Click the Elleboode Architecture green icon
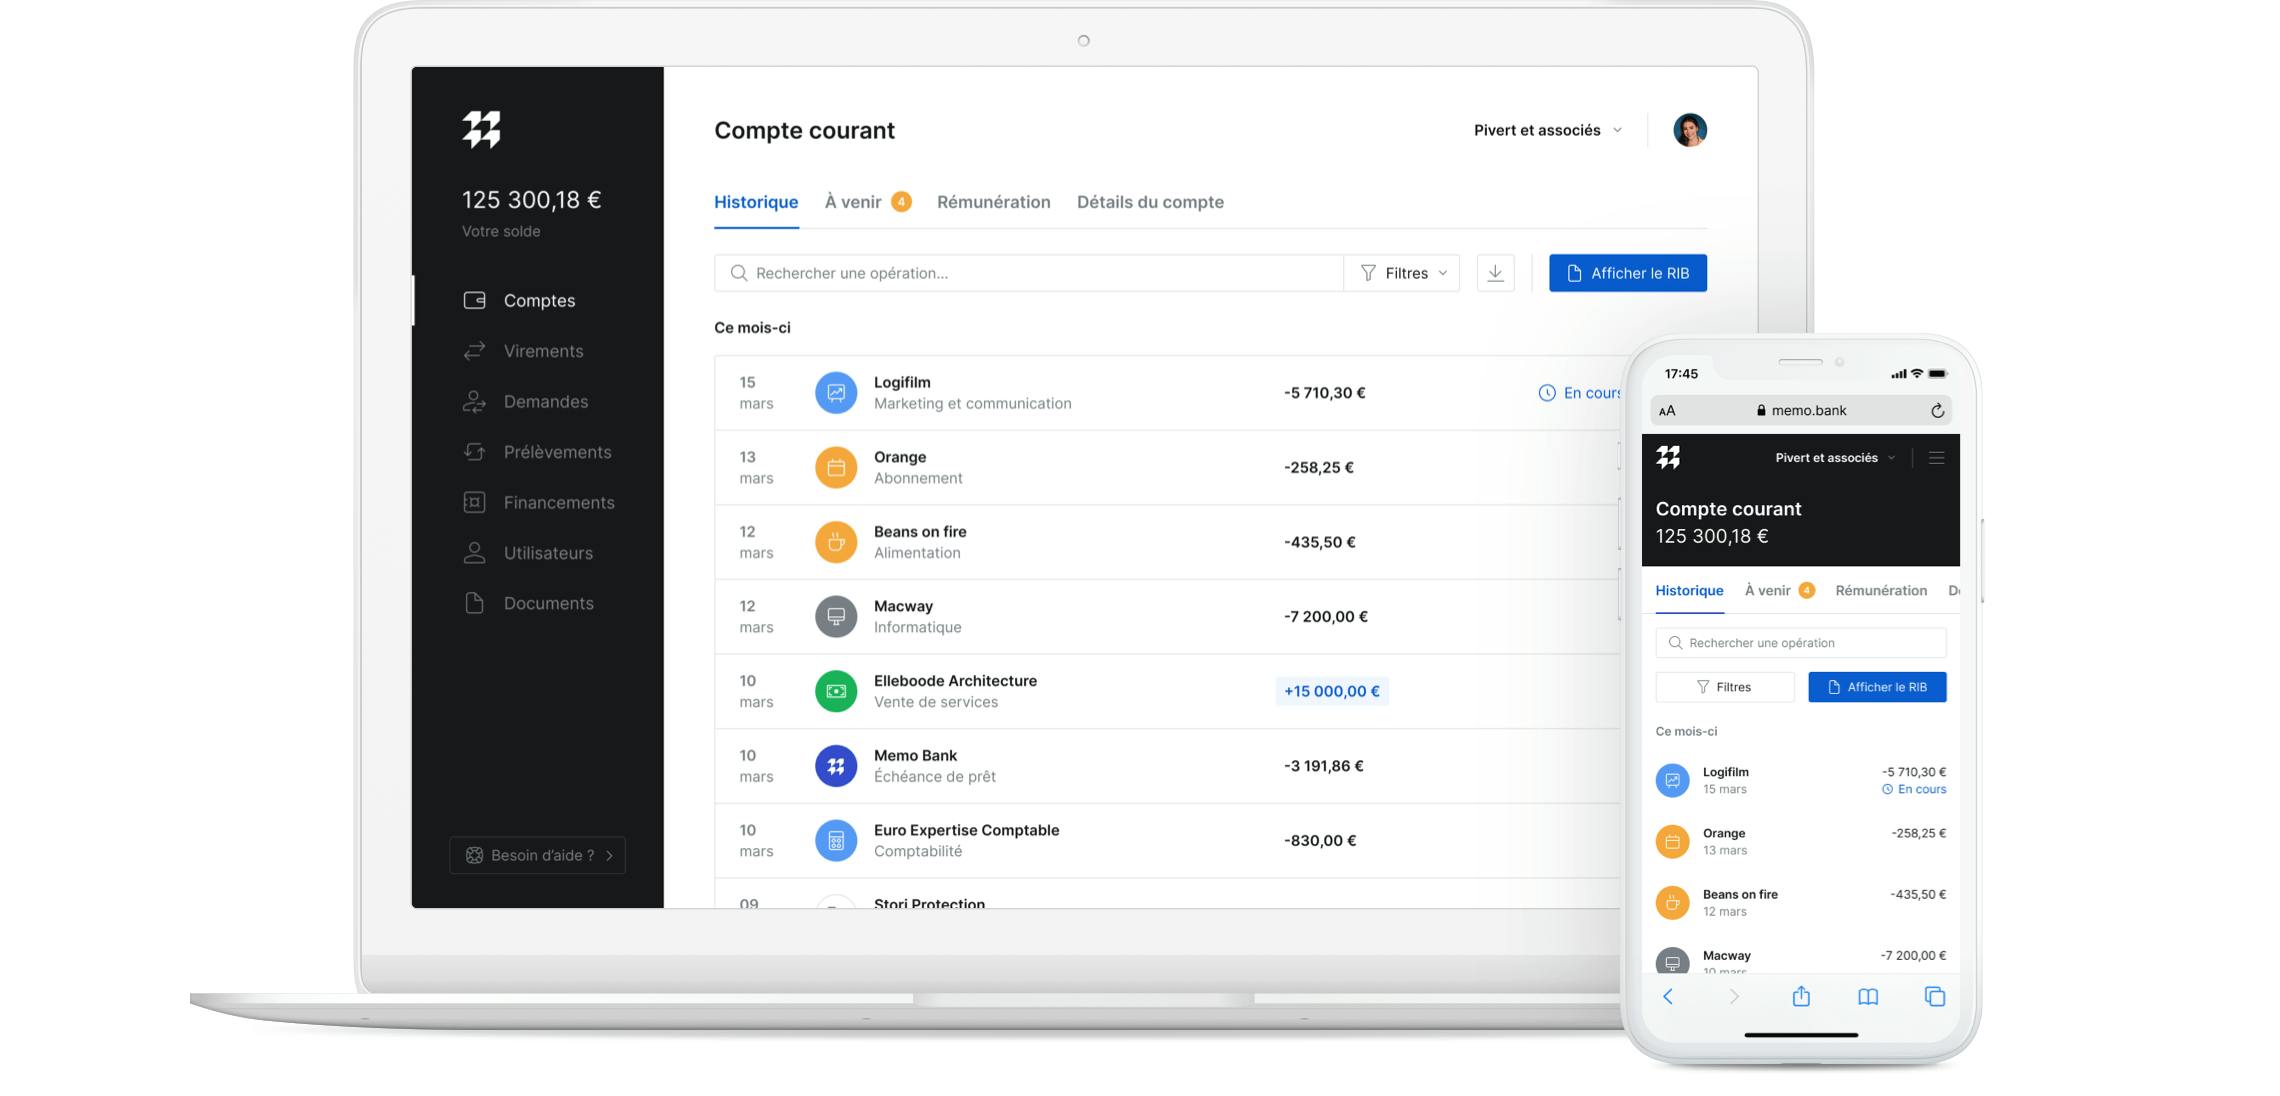2280x1096 pixels. tap(836, 691)
